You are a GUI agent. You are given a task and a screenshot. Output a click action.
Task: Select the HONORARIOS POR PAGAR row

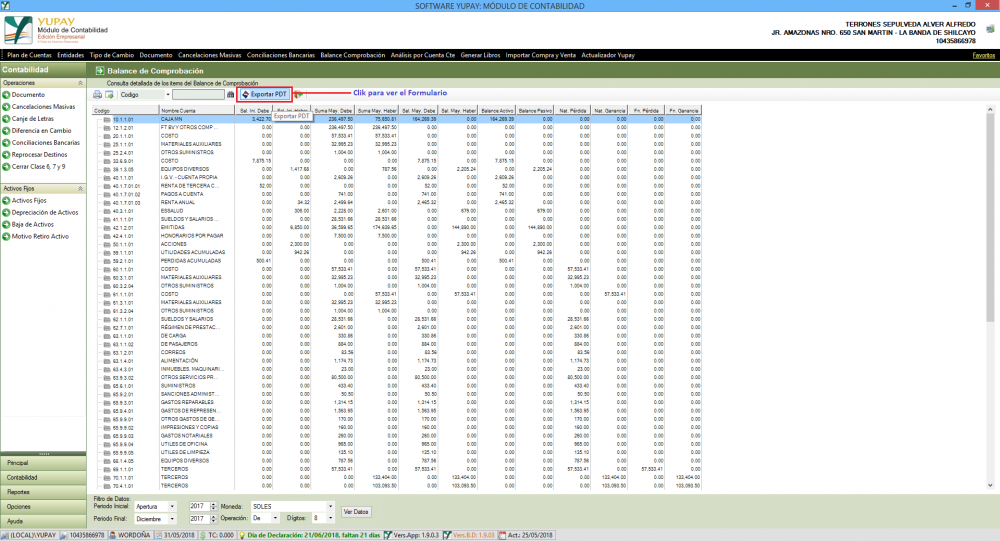[x=397, y=235]
